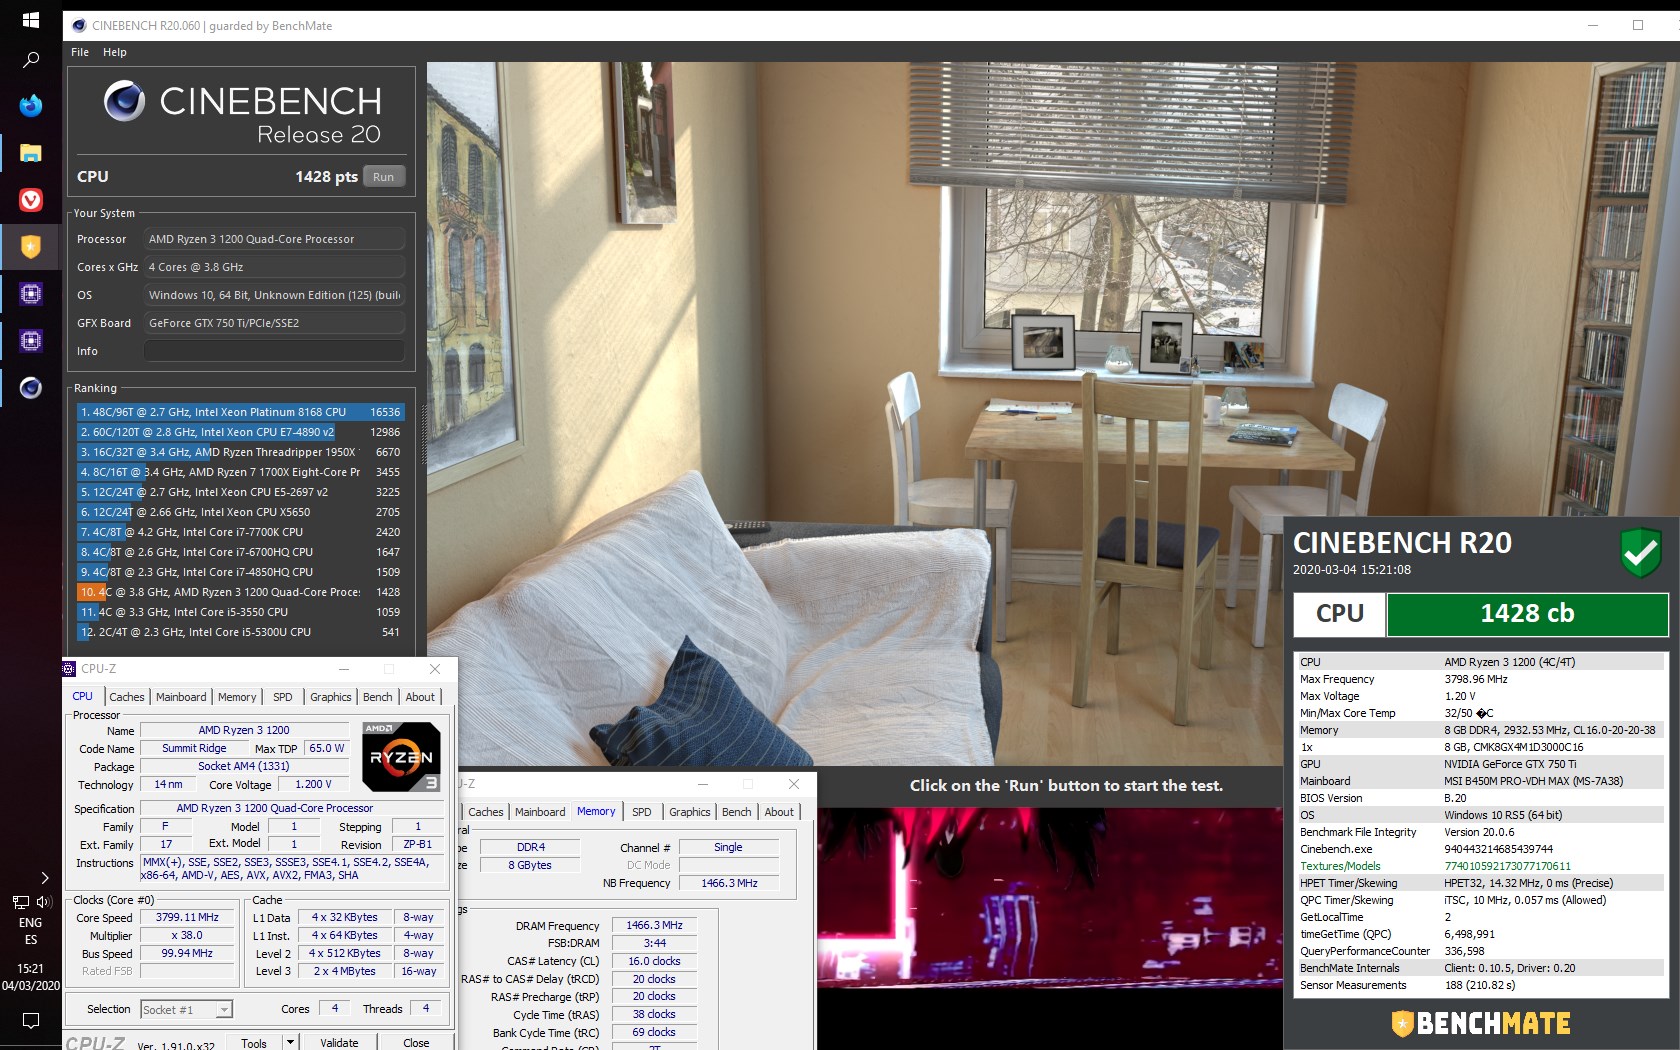Select ranking row Intel Core i5-5300U
The image size is (1680, 1050).
[240, 632]
